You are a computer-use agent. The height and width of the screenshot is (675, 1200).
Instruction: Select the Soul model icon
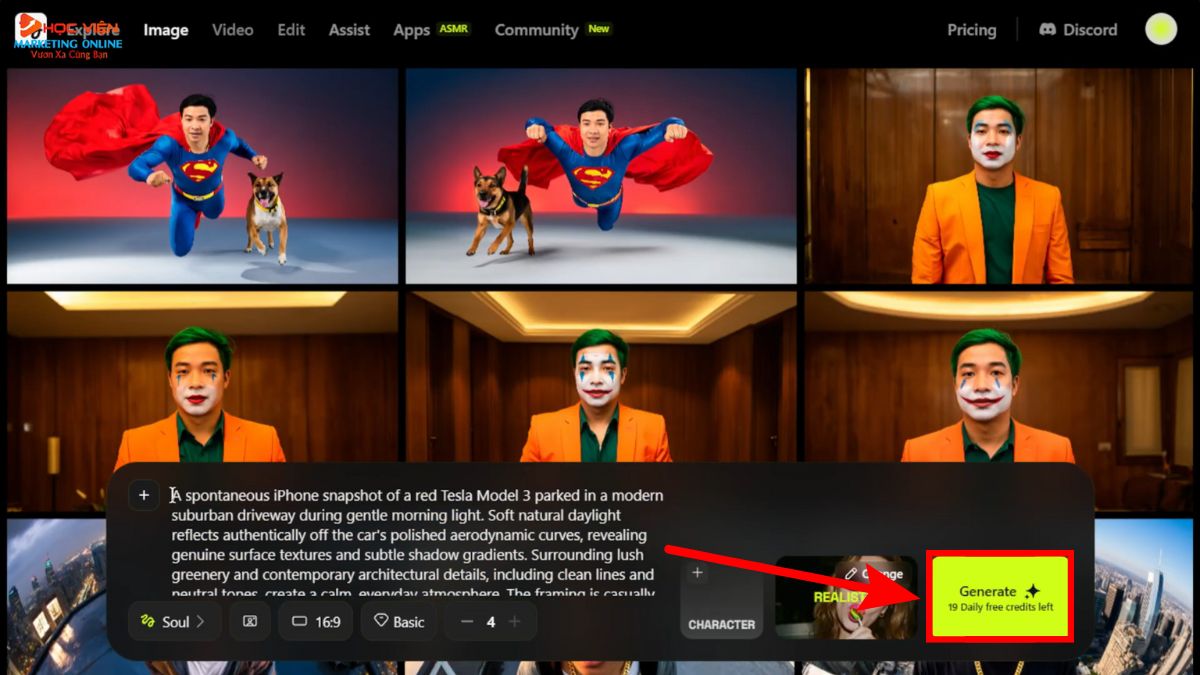point(147,621)
